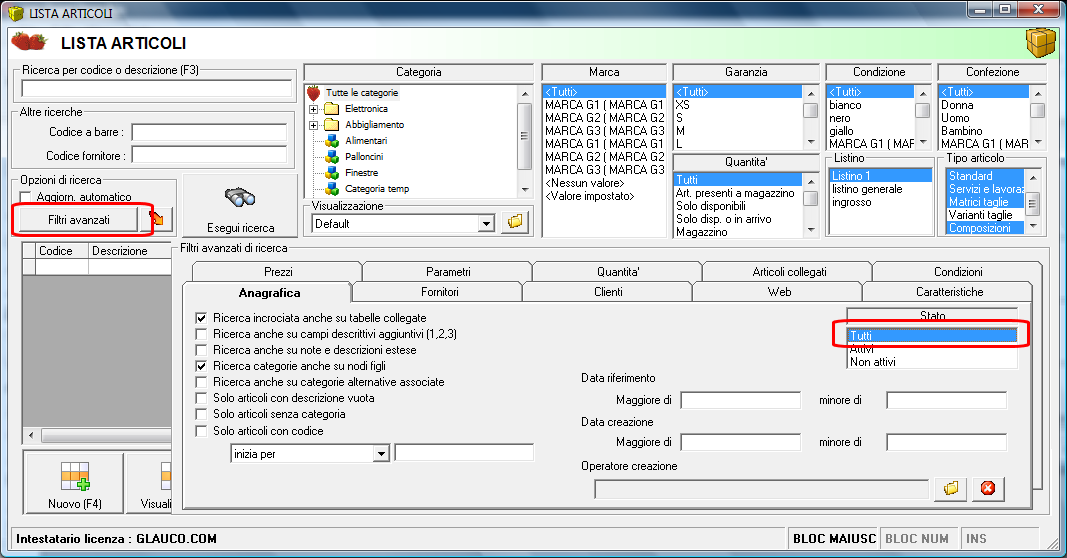This screenshot has width=1067, height=558.
Task: Open the Web tab
Action: [779, 291]
